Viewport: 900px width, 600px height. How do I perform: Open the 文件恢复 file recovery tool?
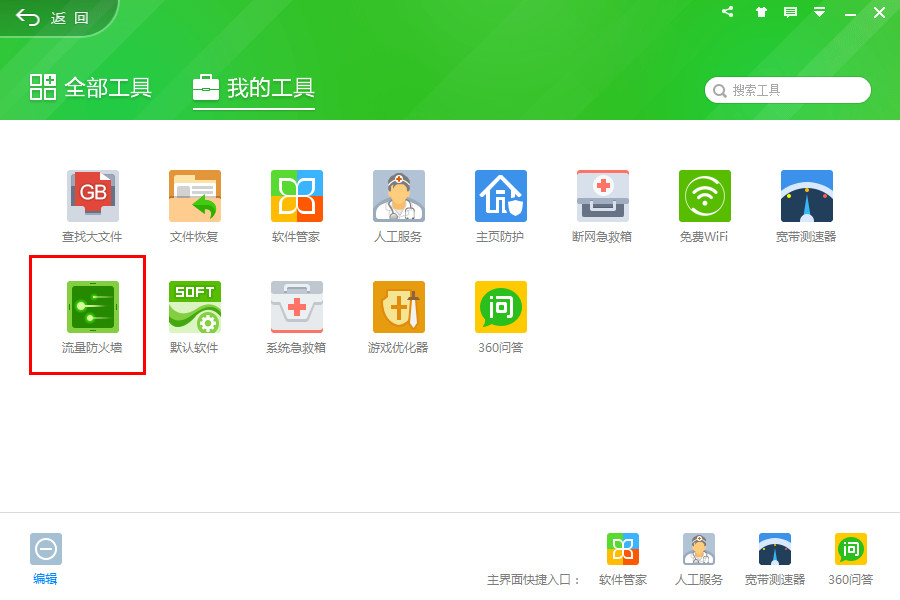pos(195,196)
